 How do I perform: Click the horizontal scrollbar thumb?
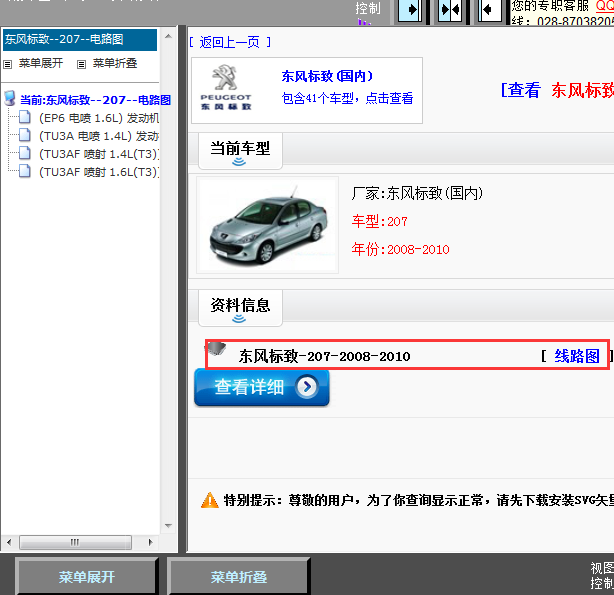click(75, 543)
